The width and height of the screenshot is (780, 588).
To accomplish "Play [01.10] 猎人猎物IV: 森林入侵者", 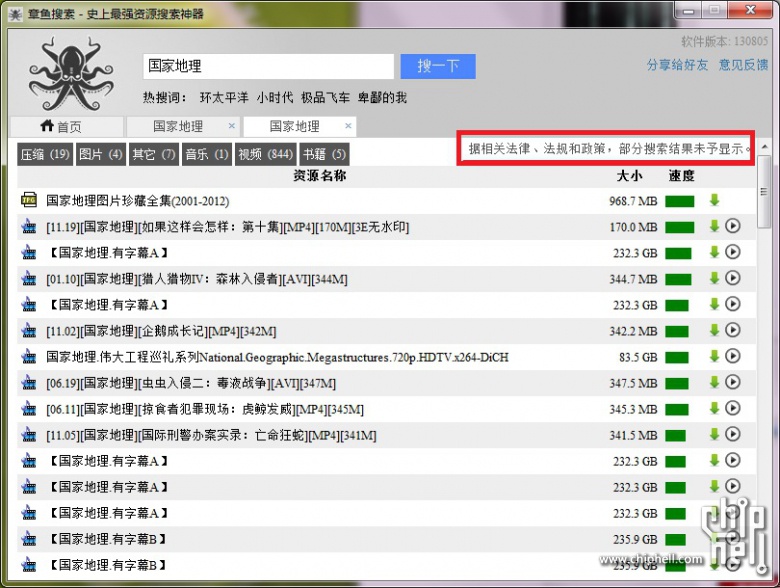I will click(732, 278).
